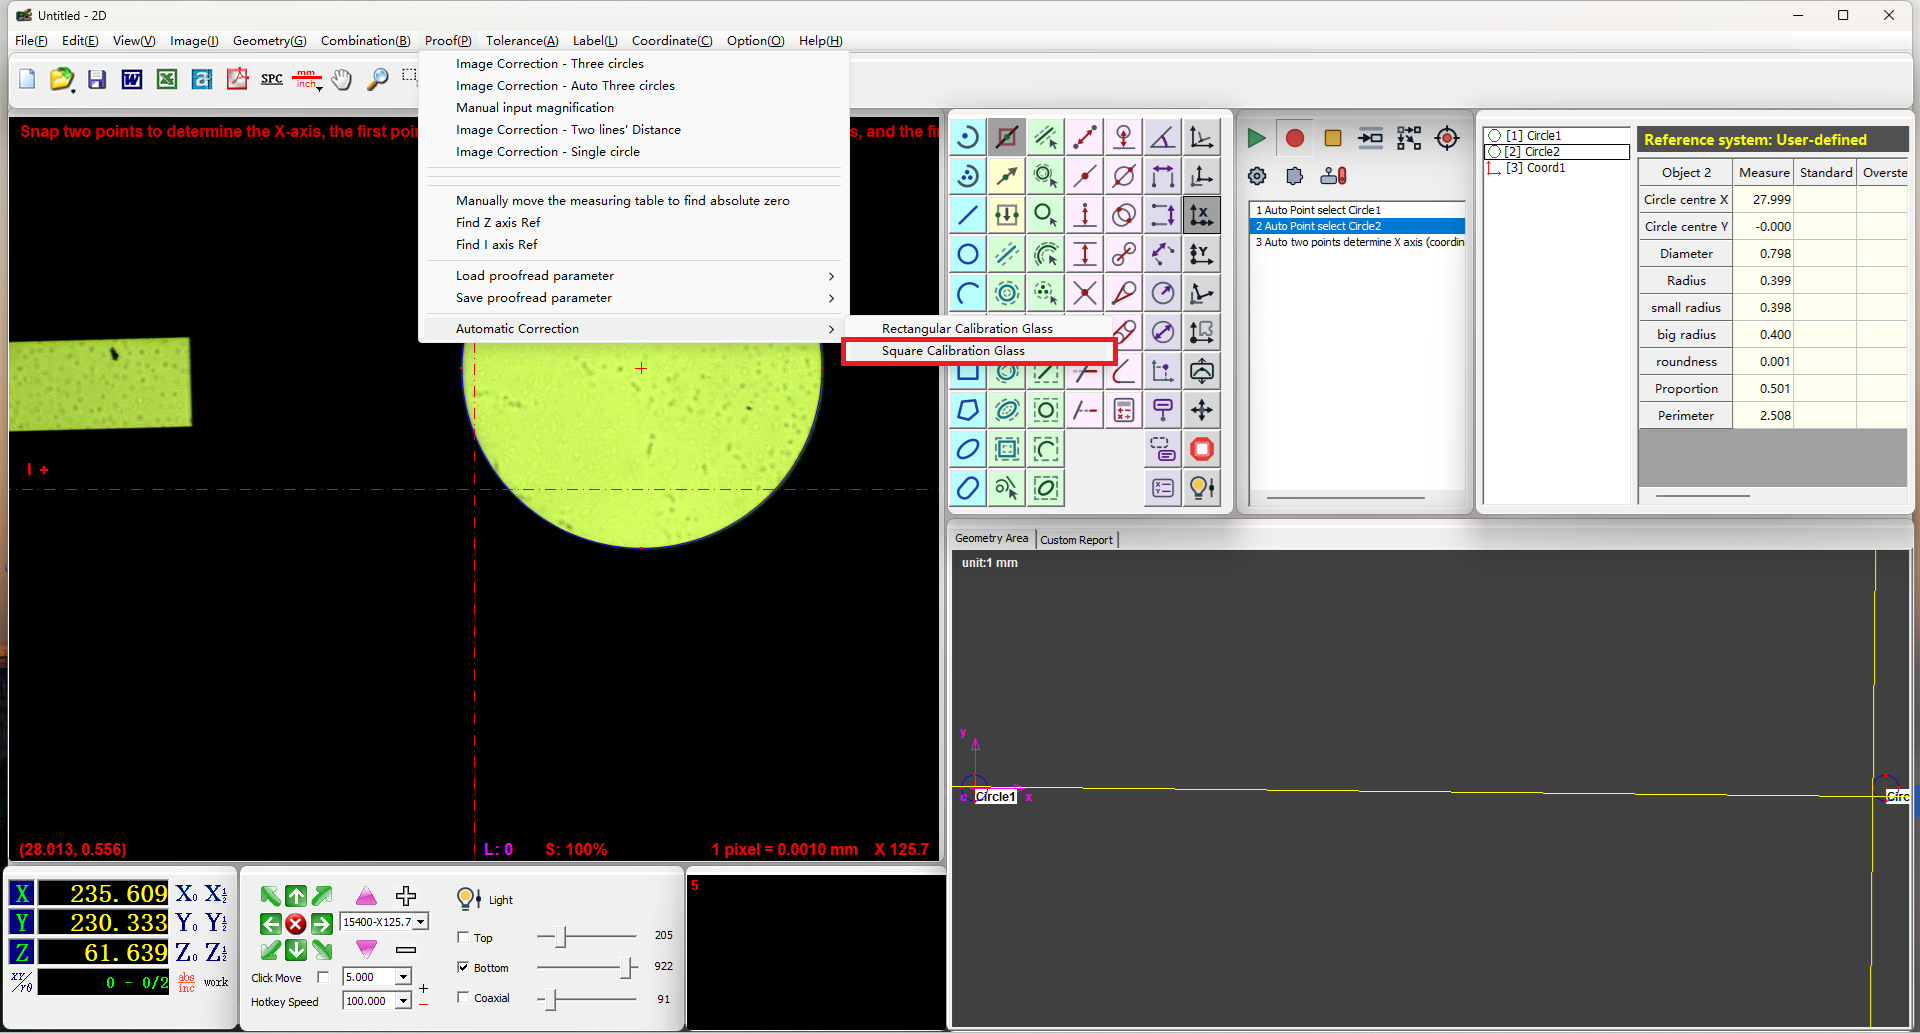
Task: Uncheck the Bottom light checkbox
Action: point(463,967)
